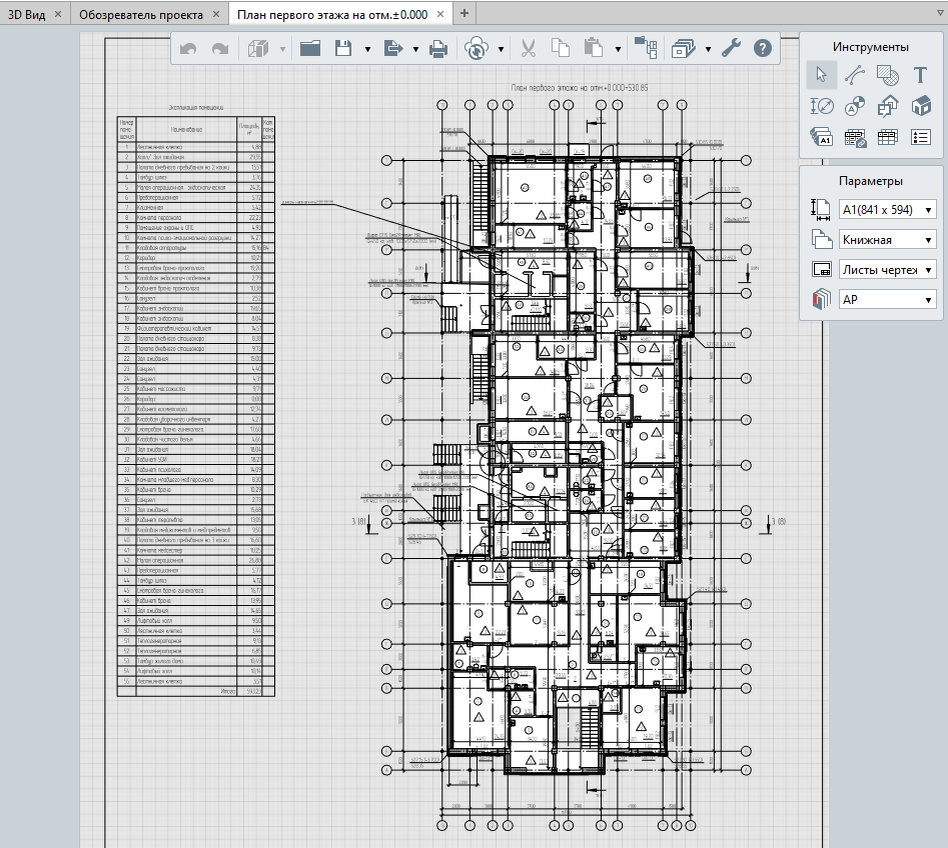Viewport: 948px width, 848px height.
Task: Click the Print icon
Action: pos(440,48)
